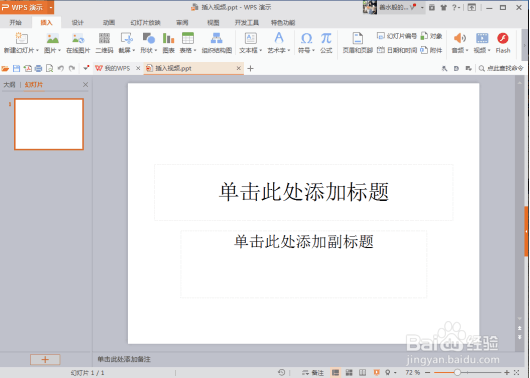Switch to Normal view in status bar
This screenshot has height=378, width=530.
(335, 373)
